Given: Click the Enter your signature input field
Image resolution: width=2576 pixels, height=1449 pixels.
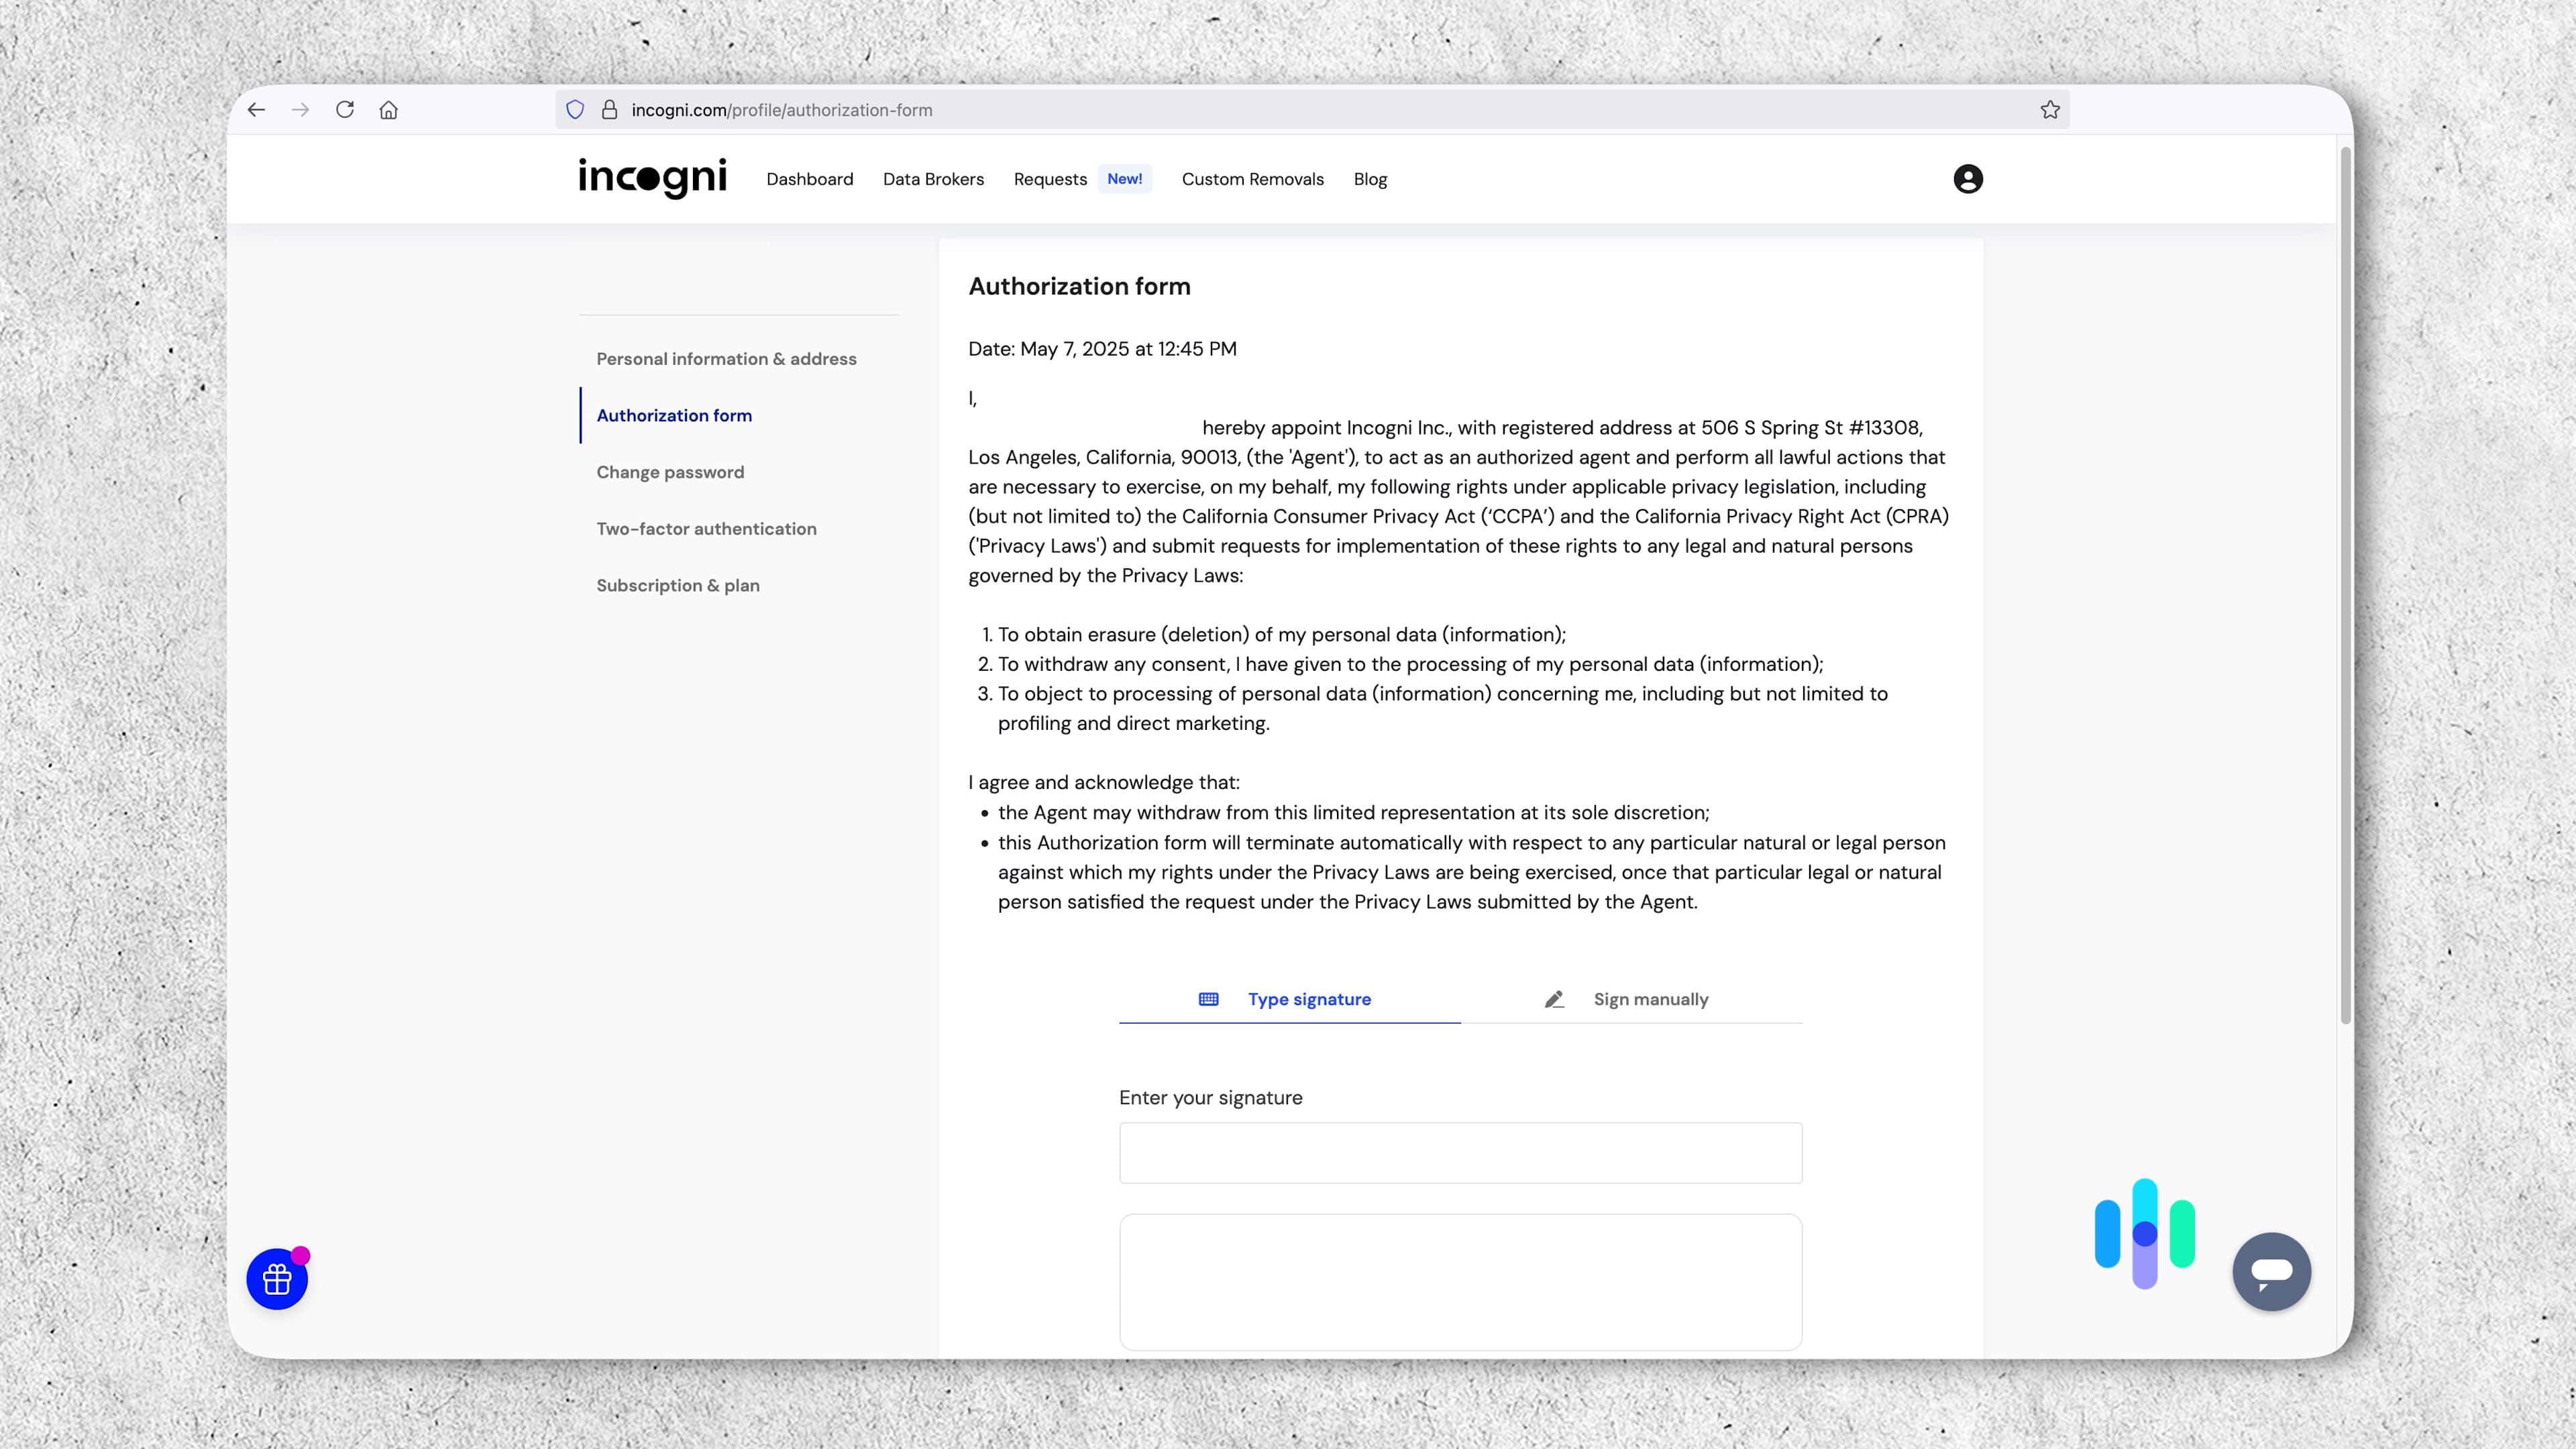Looking at the screenshot, I should coord(1459,1152).
